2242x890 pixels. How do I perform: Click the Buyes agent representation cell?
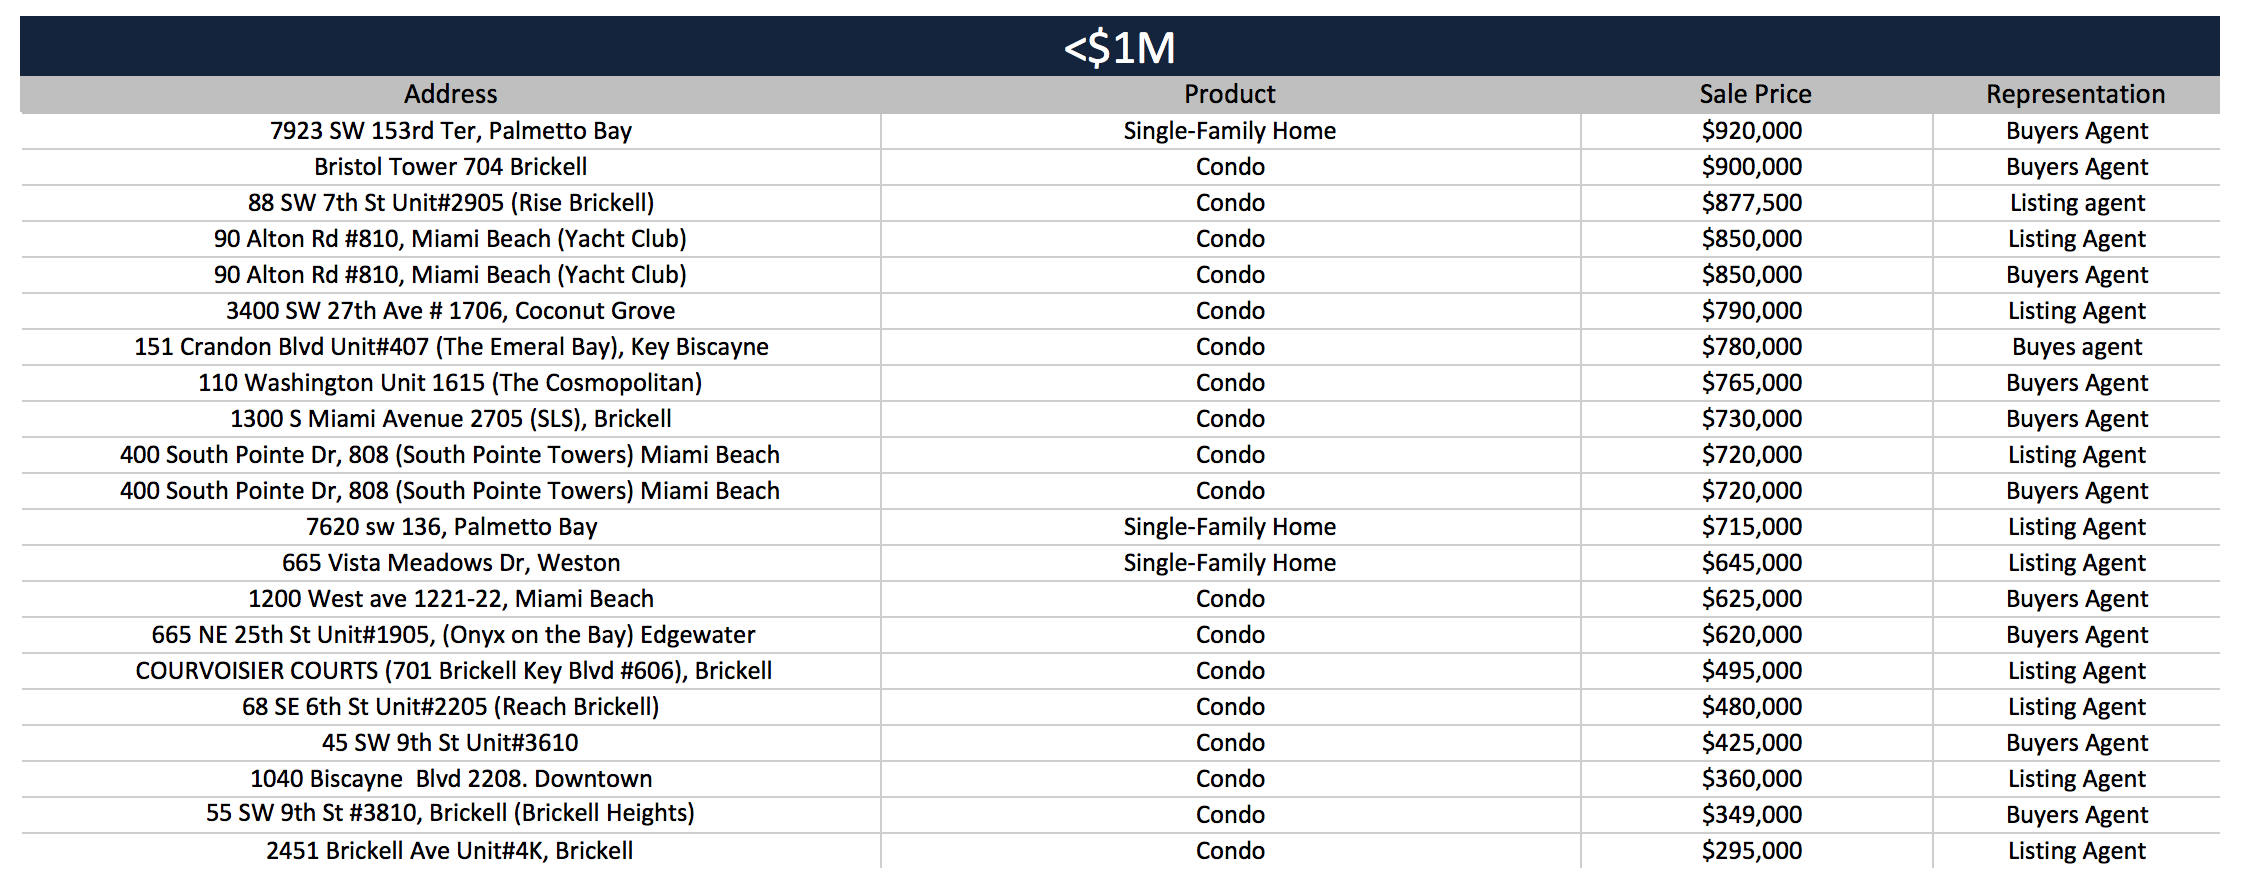click(x=2077, y=347)
